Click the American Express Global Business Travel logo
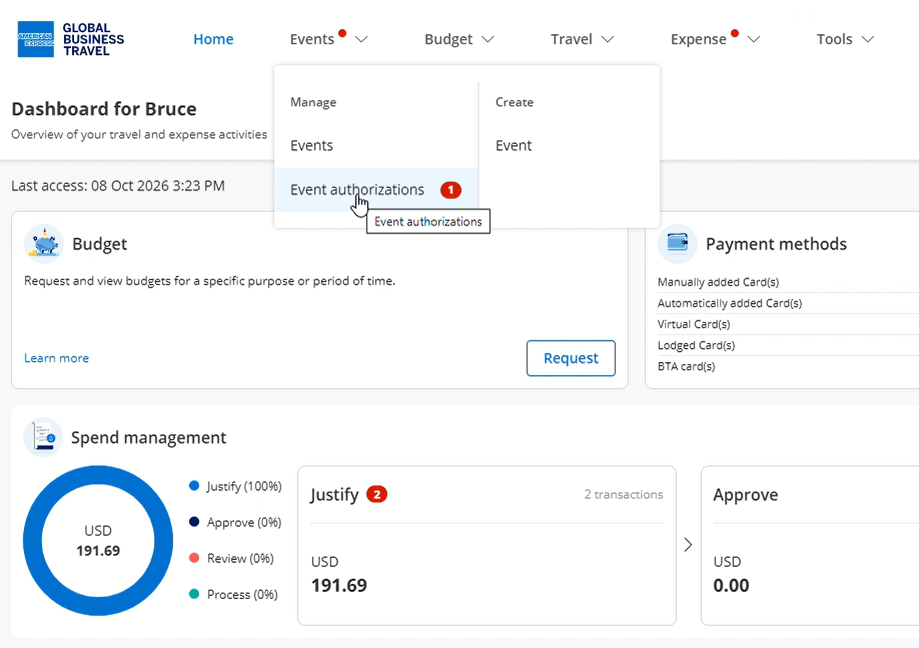 coord(71,39)
